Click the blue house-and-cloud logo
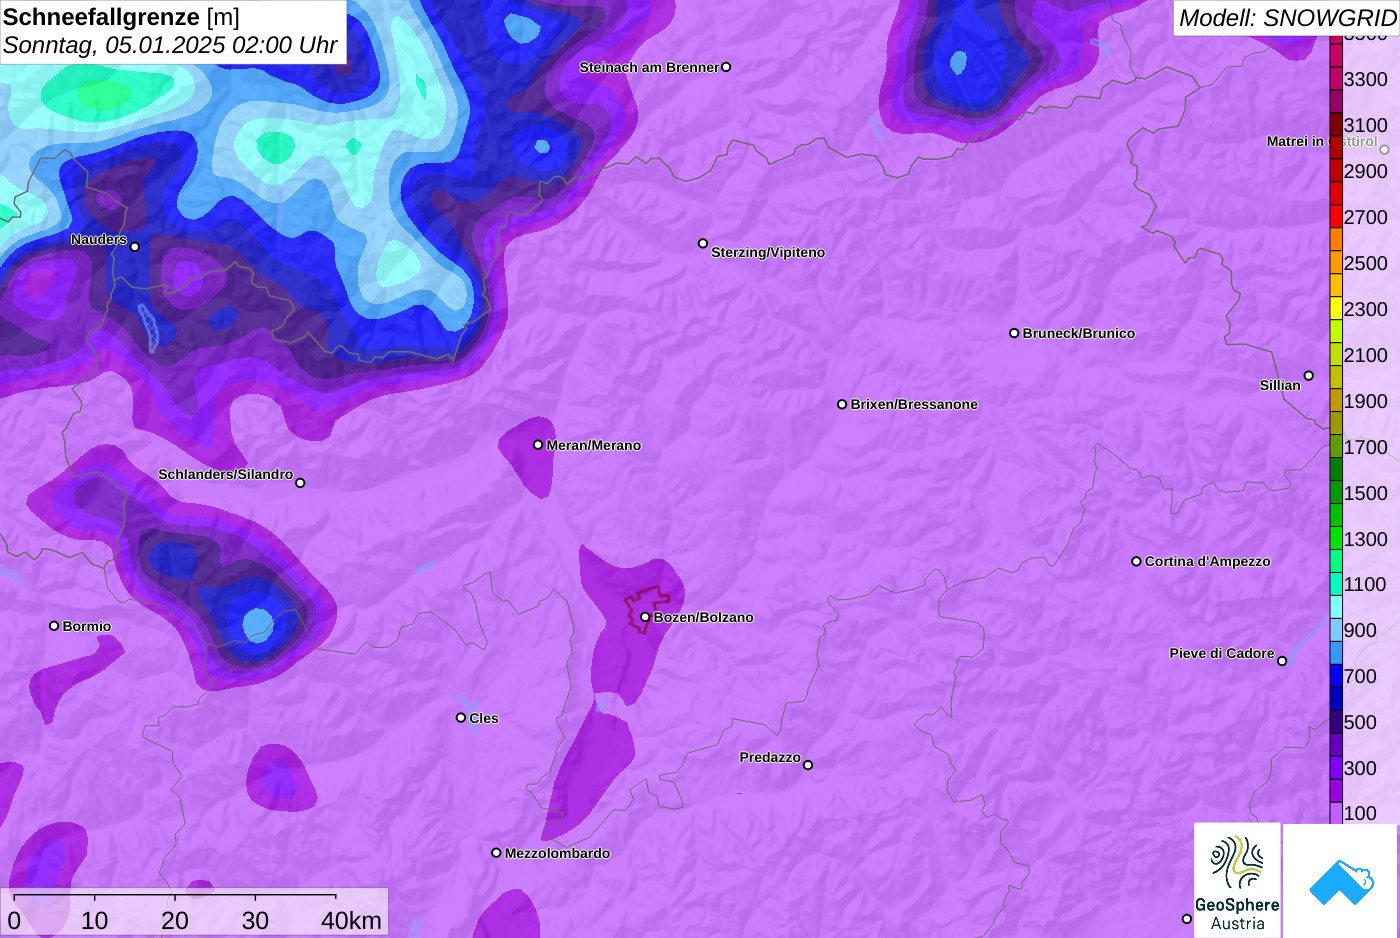 1341,881
